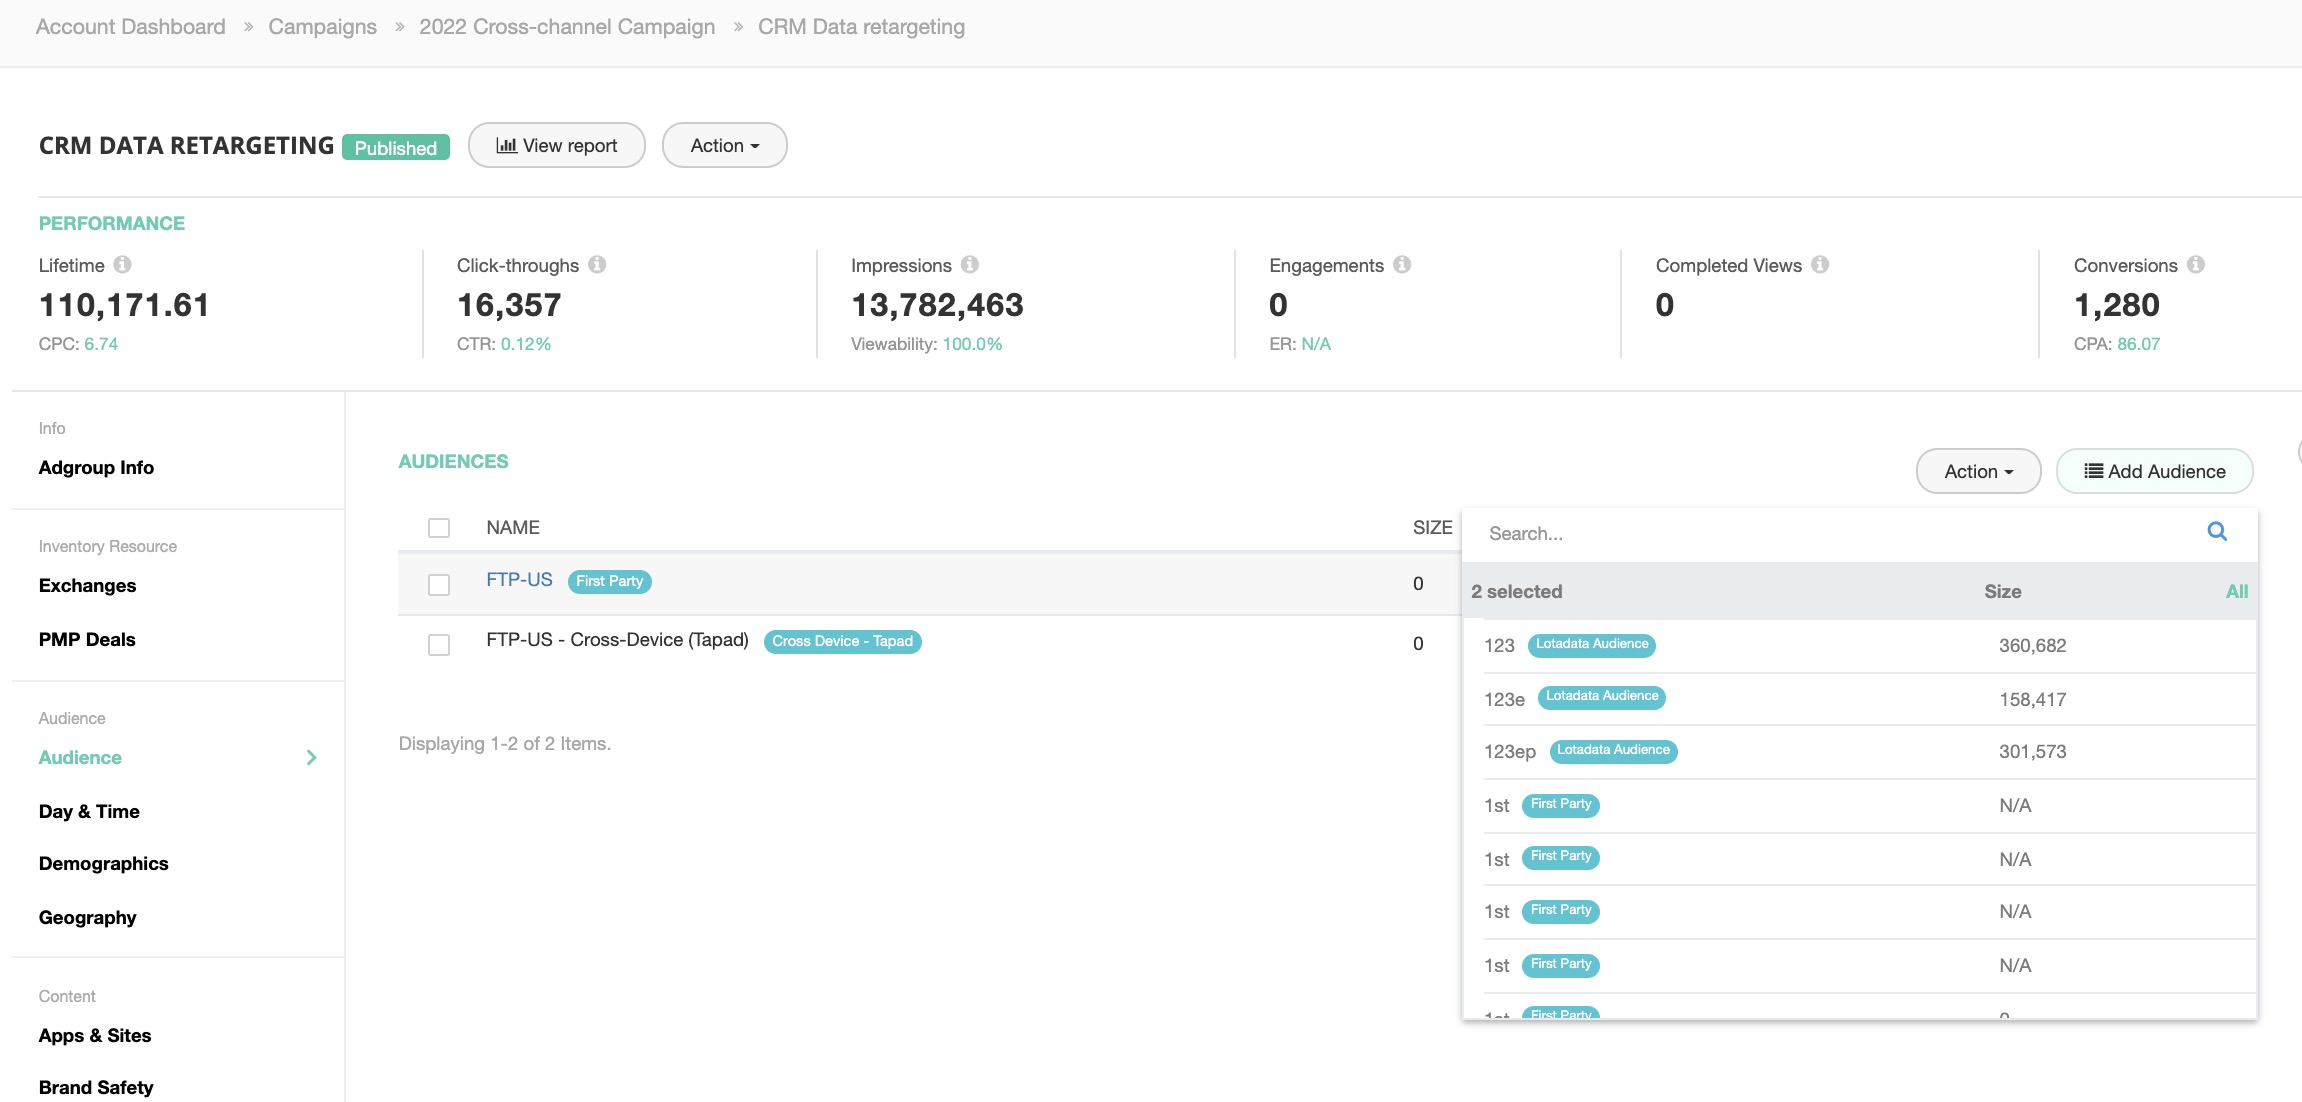Click the Impressions info icon
Screen dimensions: 2302x1102
click(970, 265)
